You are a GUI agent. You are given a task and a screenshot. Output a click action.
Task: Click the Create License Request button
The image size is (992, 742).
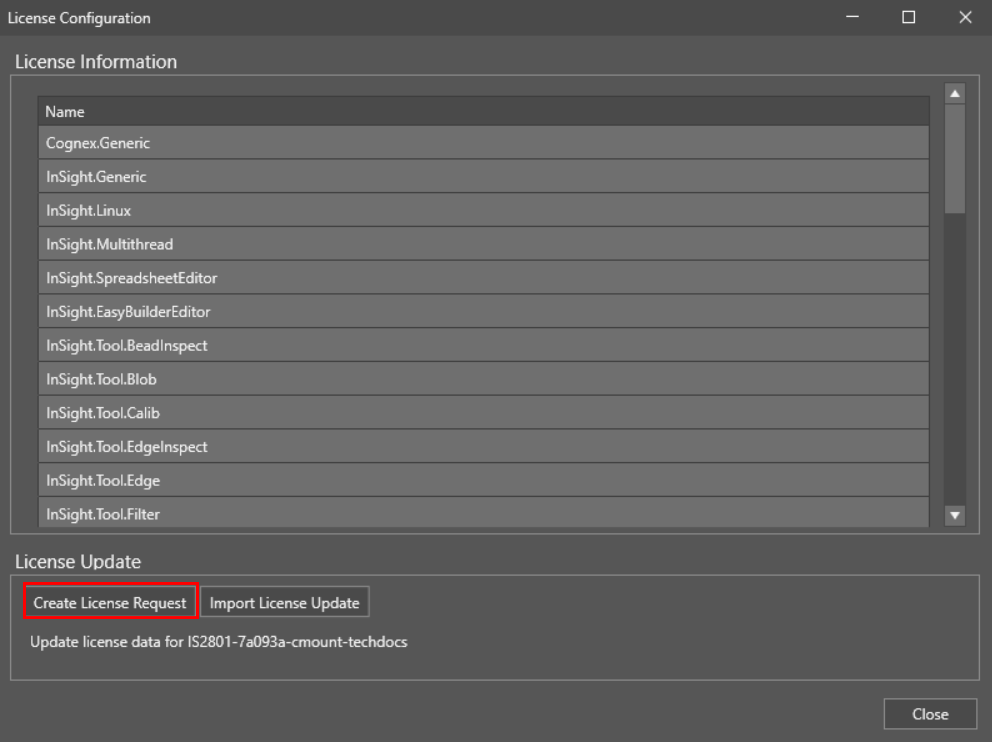110,603
